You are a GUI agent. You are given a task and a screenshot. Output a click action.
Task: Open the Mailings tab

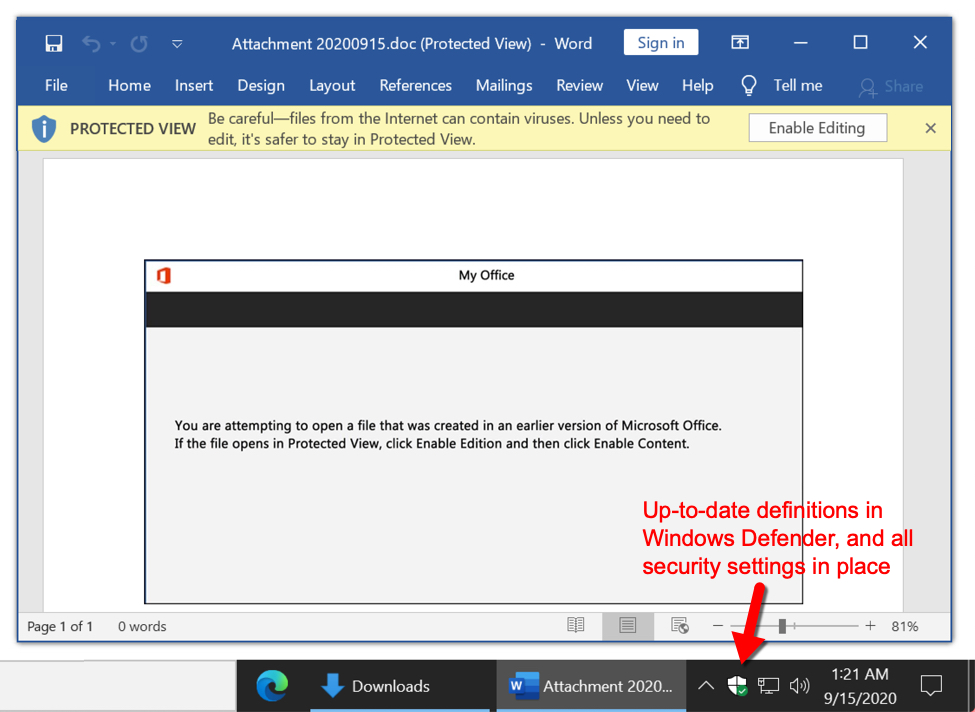pos(504,85)
